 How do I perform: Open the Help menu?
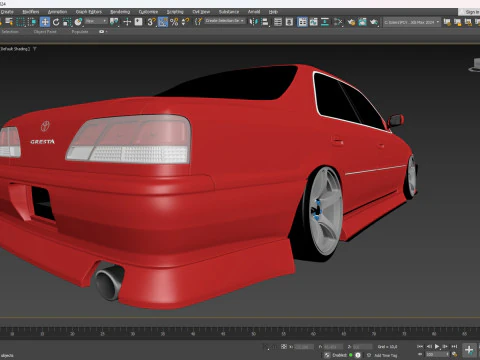(x=273, y=12)
